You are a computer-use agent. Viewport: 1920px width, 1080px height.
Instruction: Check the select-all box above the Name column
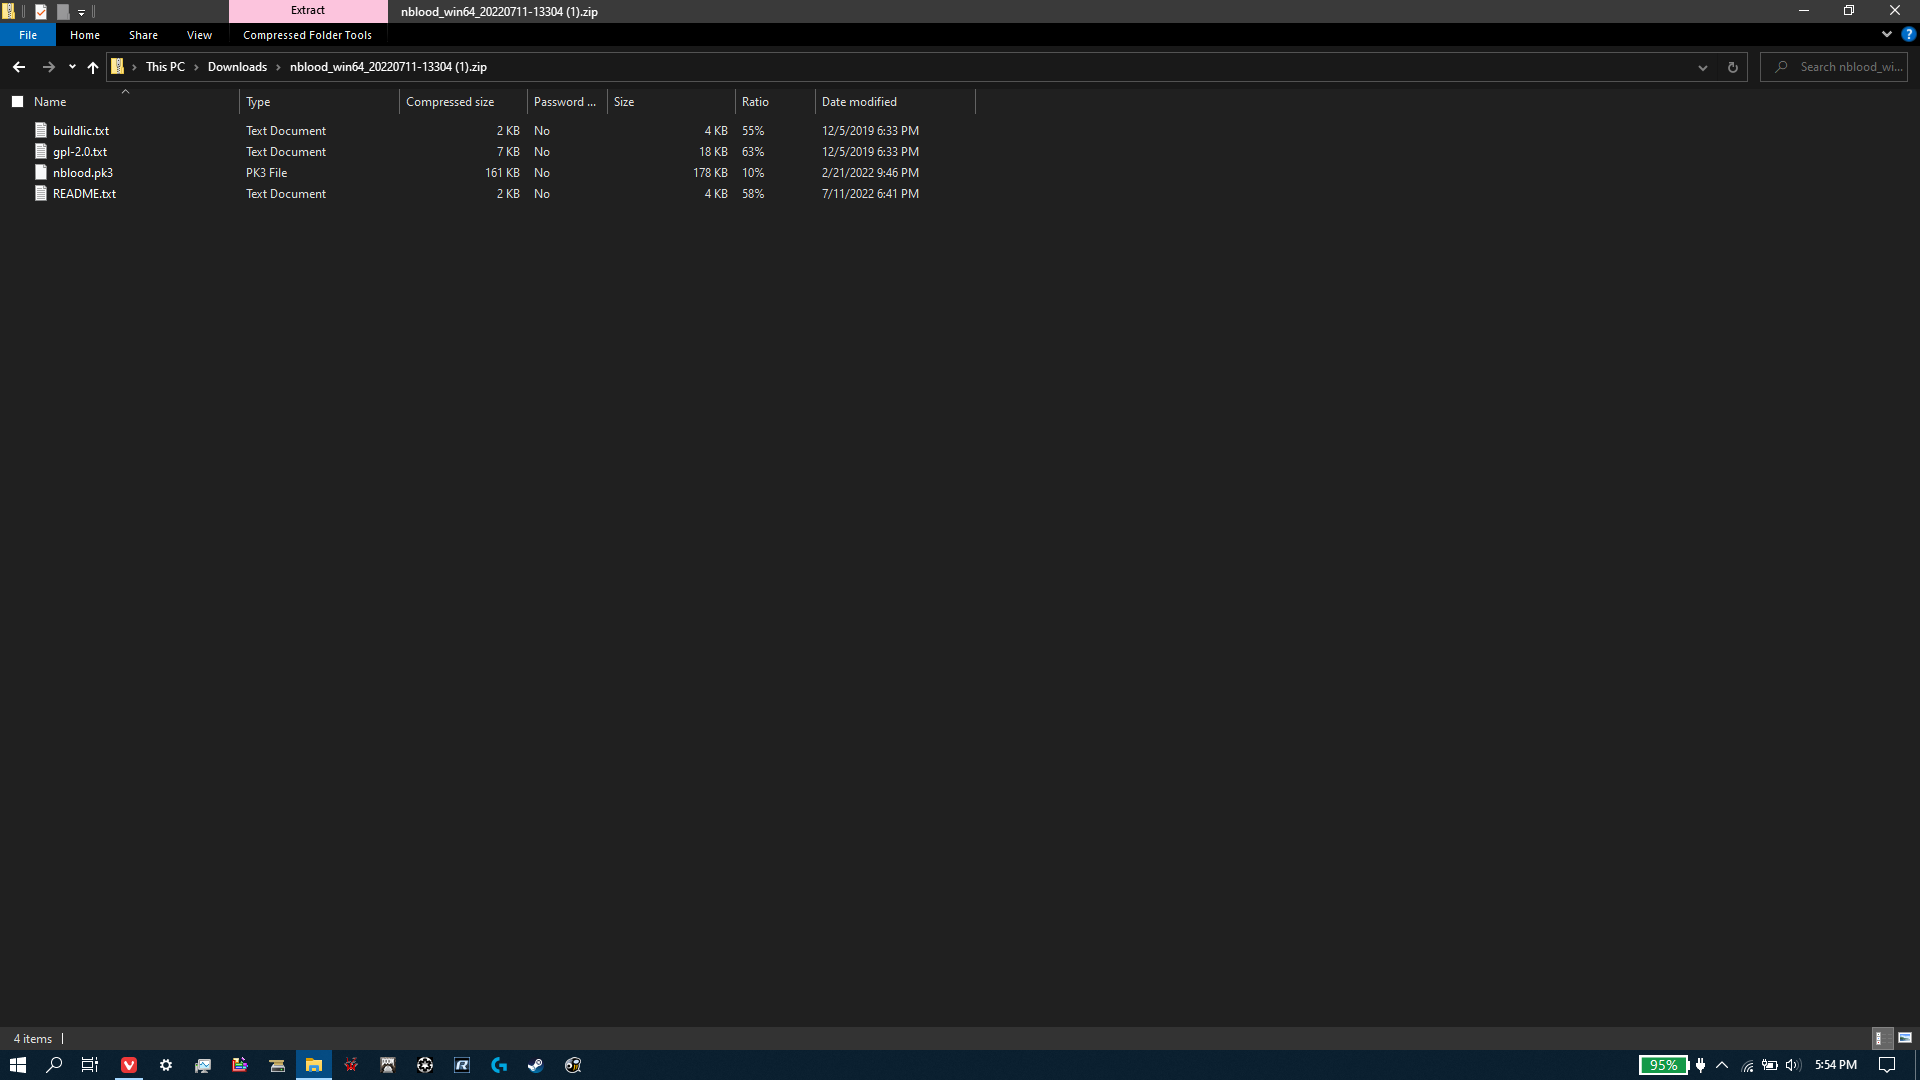(x=17, y=101)
